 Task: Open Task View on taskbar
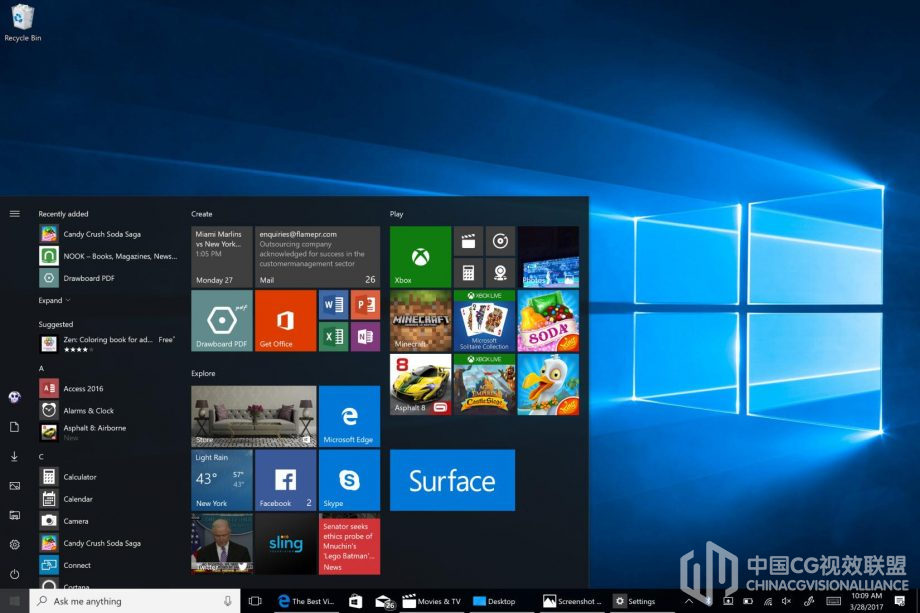pyautogui.click(x=255, y=601)
